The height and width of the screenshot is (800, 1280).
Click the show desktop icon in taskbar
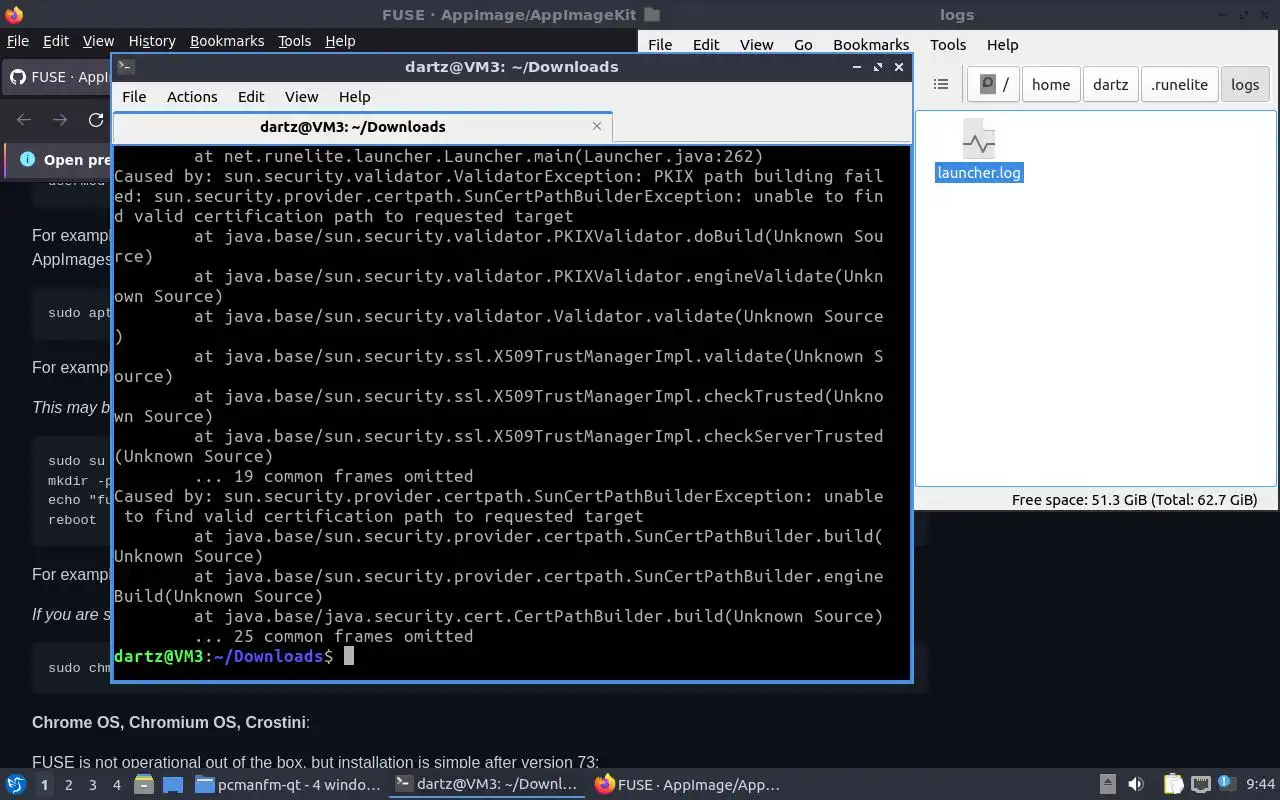pyautogui.click(x=173, y=785)
